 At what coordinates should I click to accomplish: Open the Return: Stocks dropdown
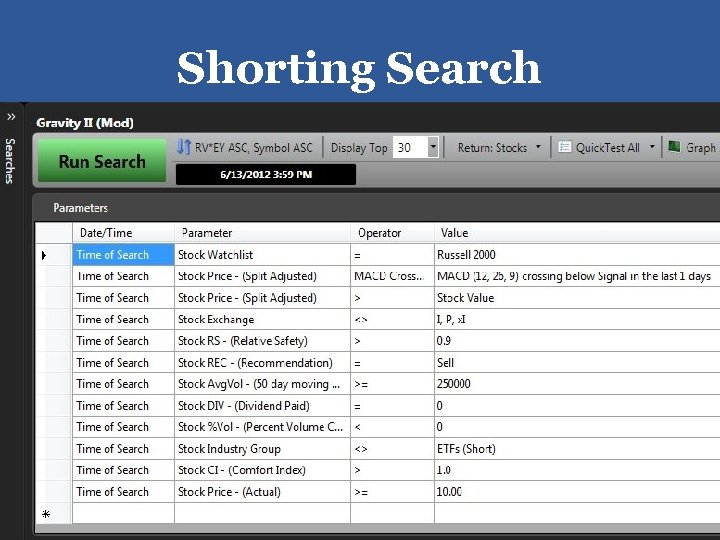[x=499, y=147]
